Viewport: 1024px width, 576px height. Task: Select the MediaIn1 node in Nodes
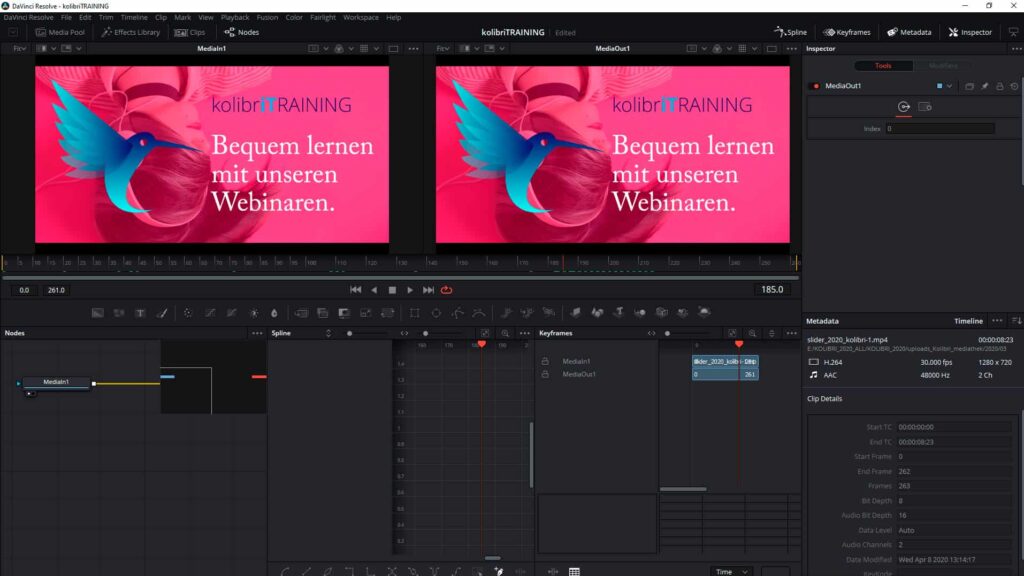(x=56, y=383)
